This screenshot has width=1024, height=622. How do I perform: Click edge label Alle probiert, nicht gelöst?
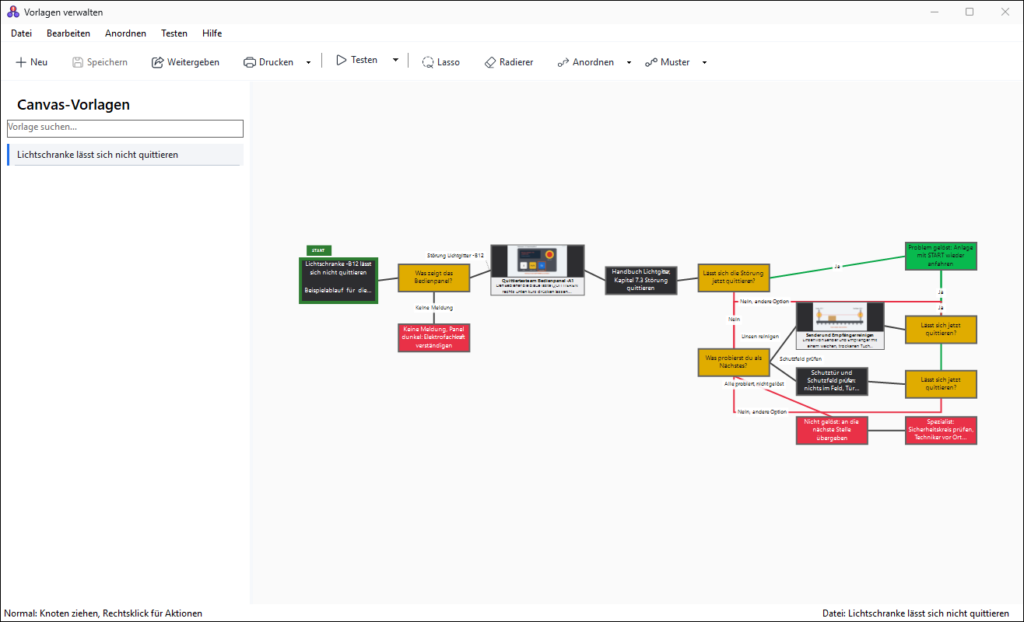click(x=754, y=384)
